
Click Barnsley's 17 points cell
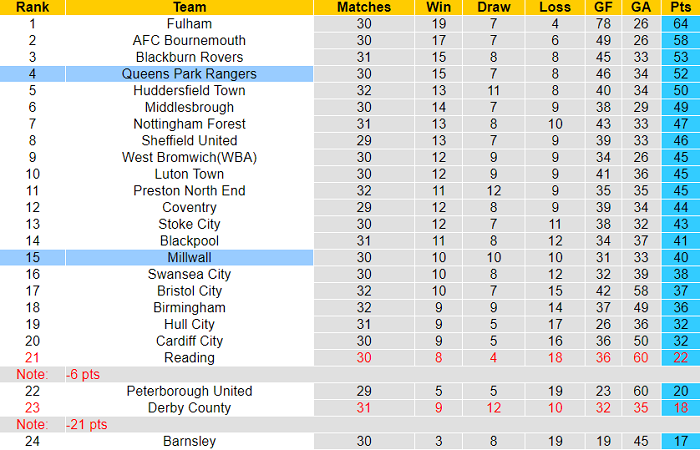coord(681,441)
